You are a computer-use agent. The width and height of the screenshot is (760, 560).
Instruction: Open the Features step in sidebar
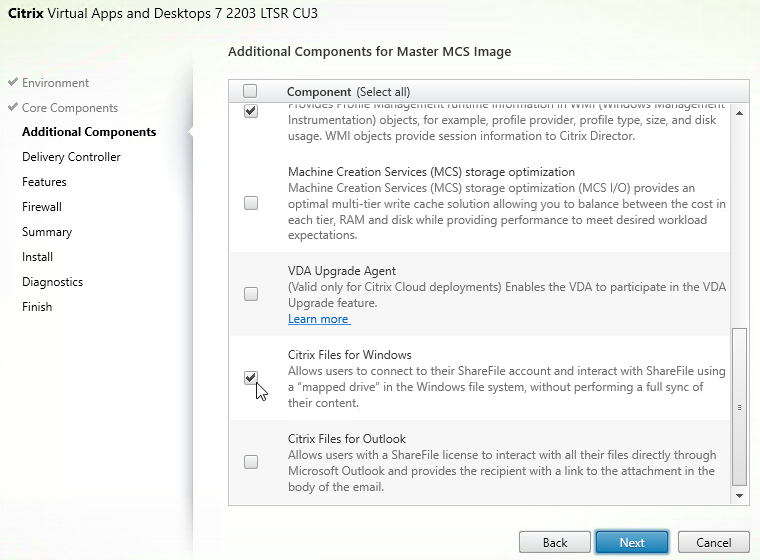pyautogui.click(x=44, y=182)
